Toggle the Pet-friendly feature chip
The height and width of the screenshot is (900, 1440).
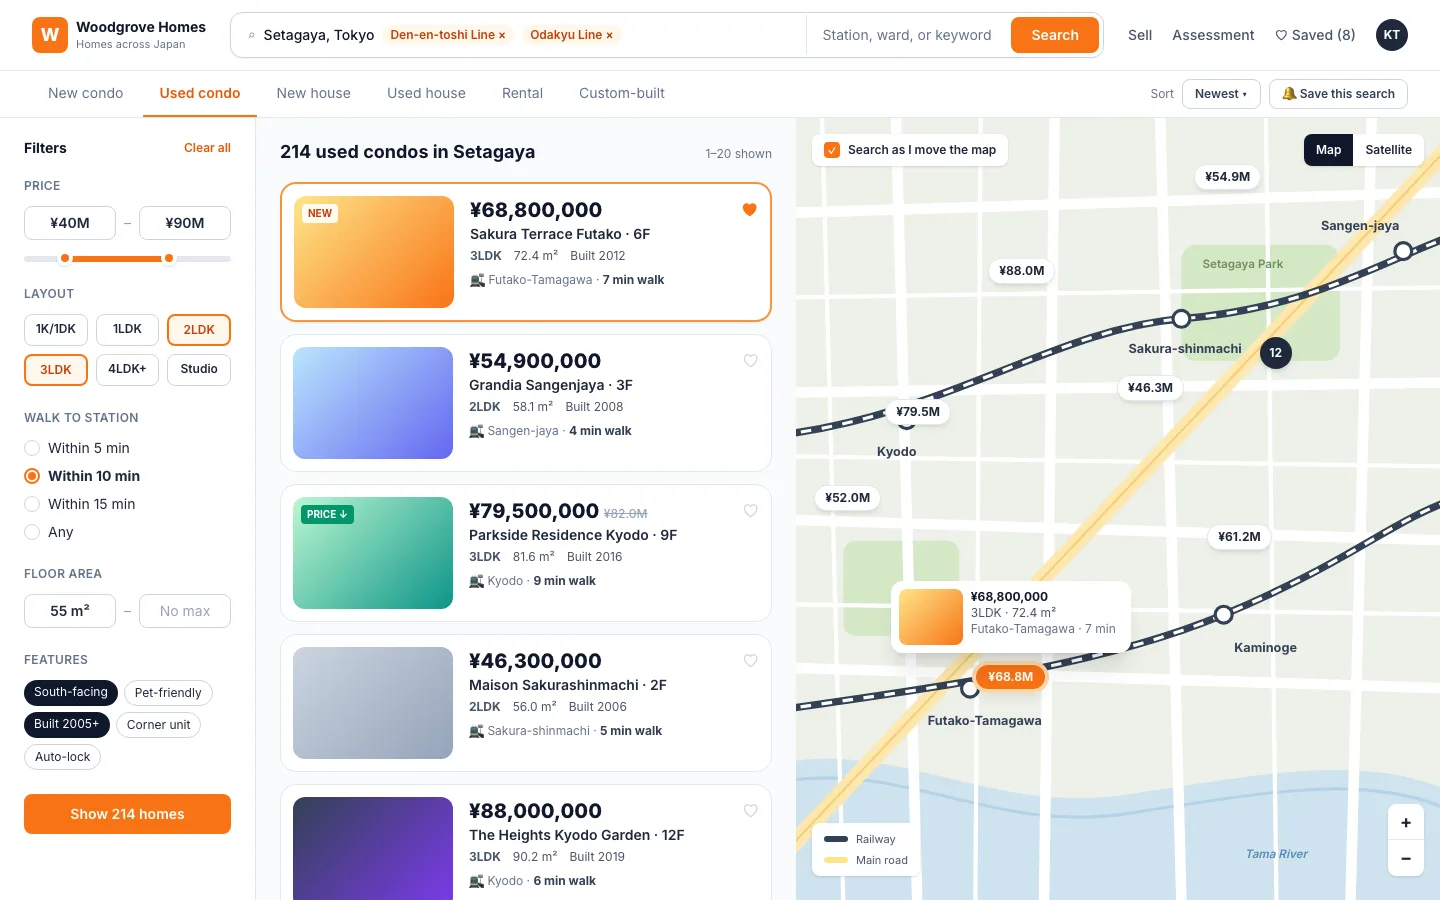(168, 693)
